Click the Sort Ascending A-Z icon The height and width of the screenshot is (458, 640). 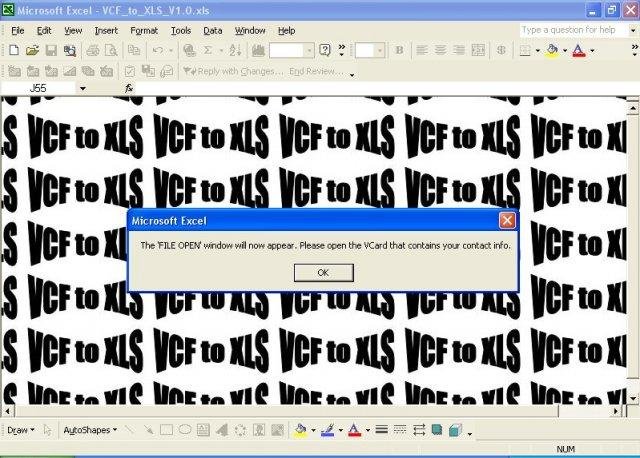[236, 50]
